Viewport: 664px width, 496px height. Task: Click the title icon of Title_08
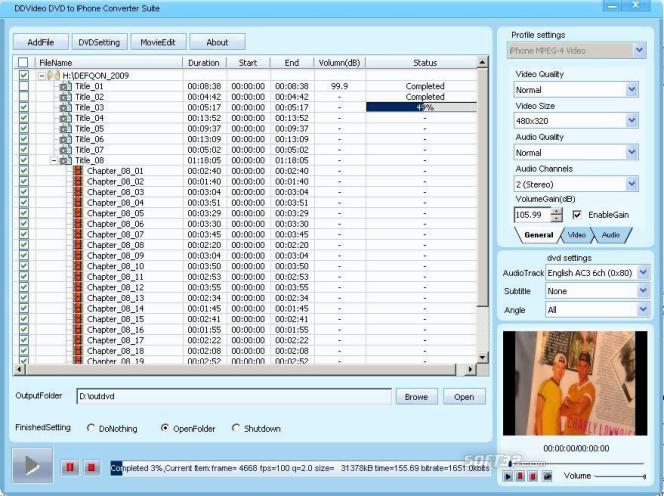(66, 161)
